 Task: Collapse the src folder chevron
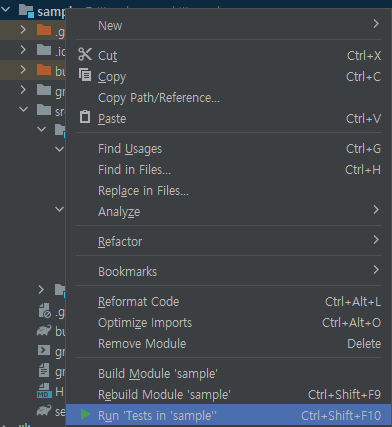[23, 109]
